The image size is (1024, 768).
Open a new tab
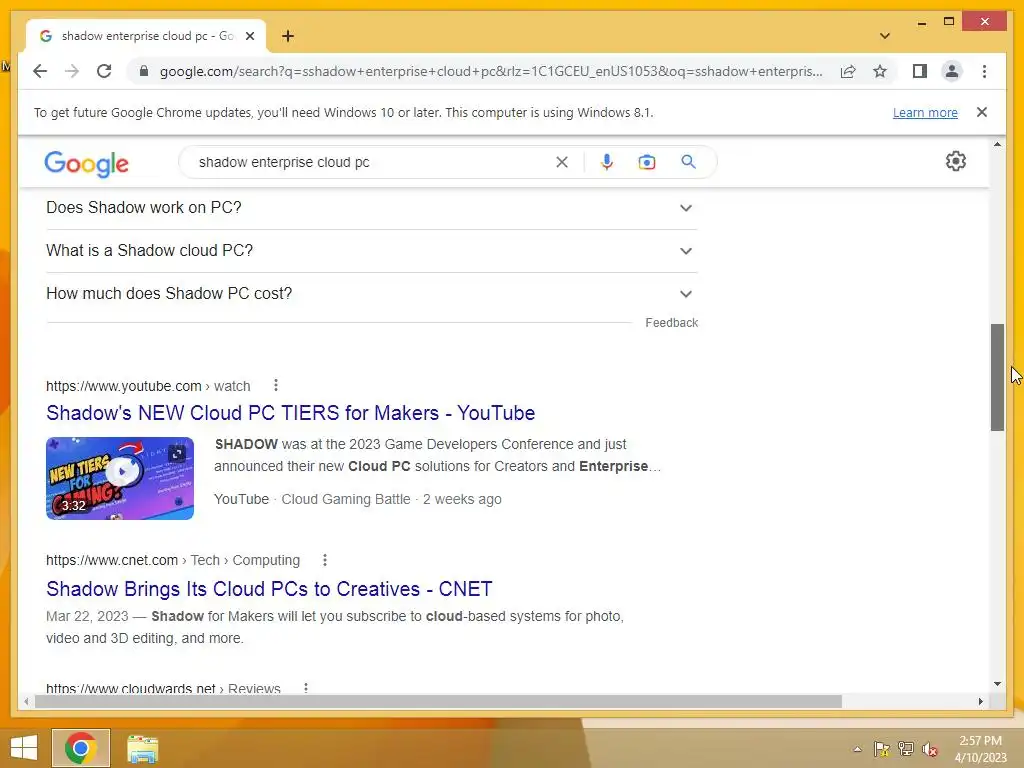point(288,36)
